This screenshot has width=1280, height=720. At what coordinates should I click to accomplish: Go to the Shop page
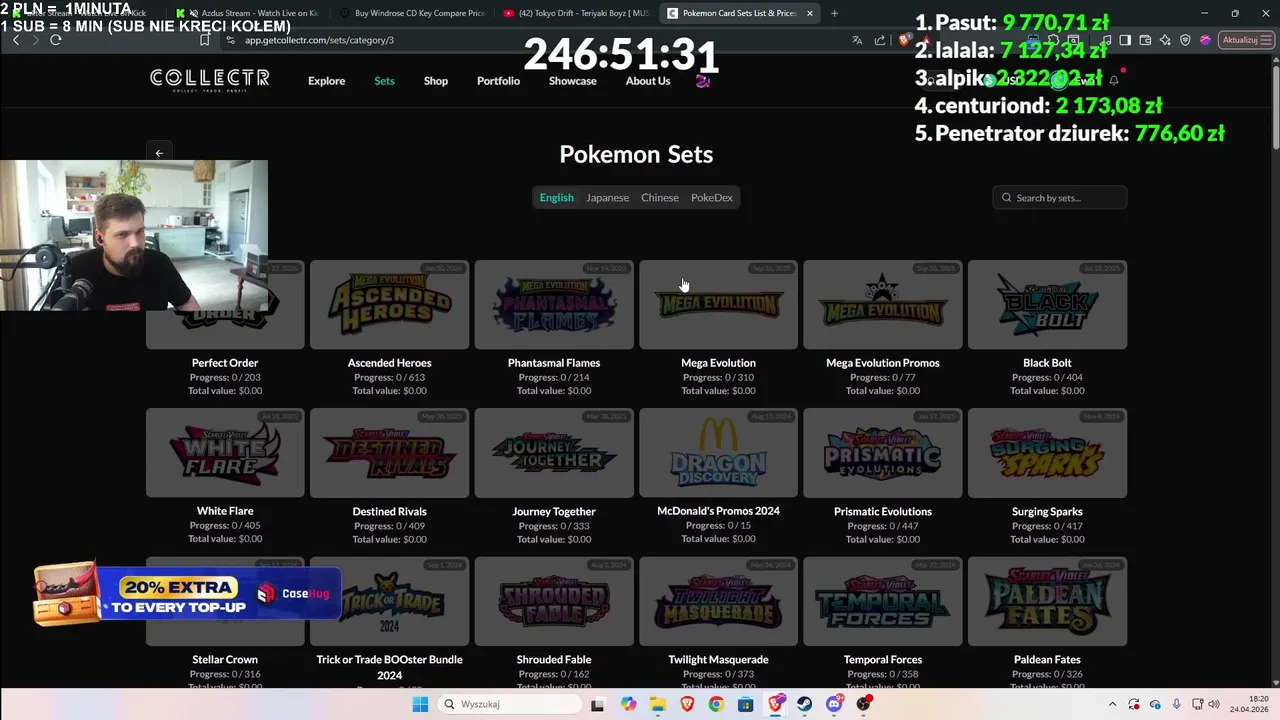point(436,81)
